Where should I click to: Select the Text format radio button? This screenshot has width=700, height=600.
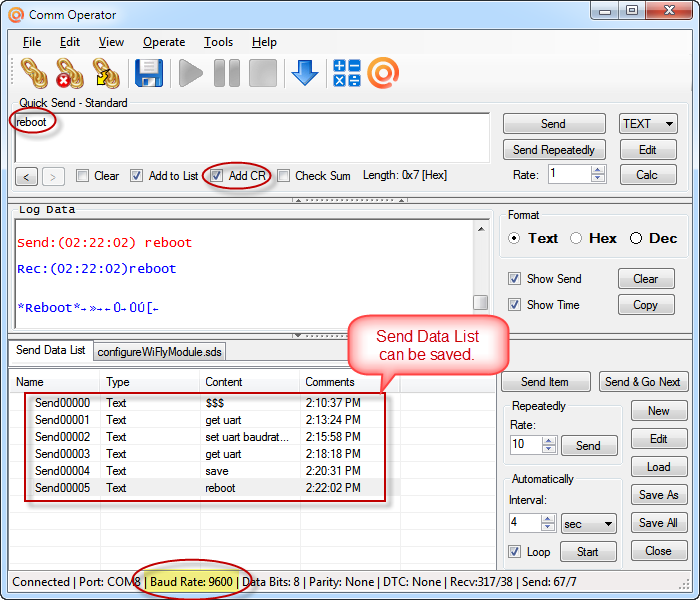point(514,238)
